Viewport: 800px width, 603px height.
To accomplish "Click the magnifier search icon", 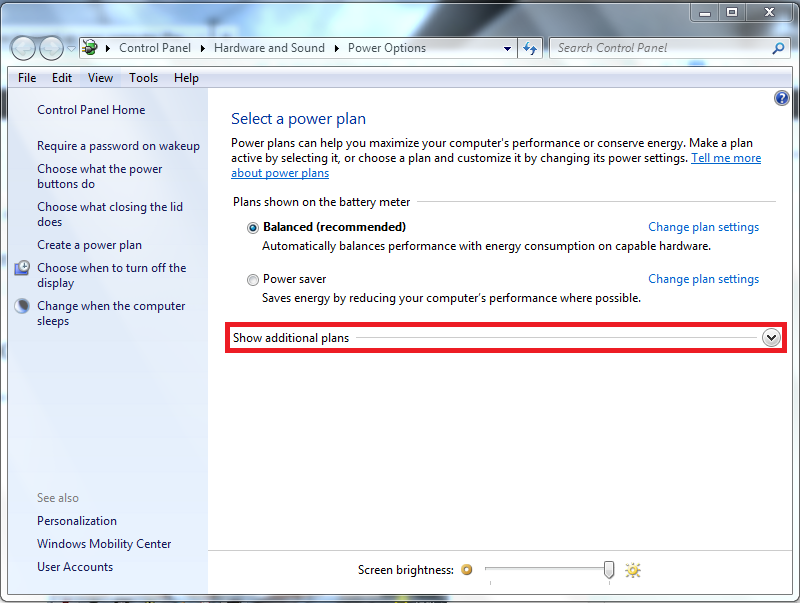I will click(779, 48).
